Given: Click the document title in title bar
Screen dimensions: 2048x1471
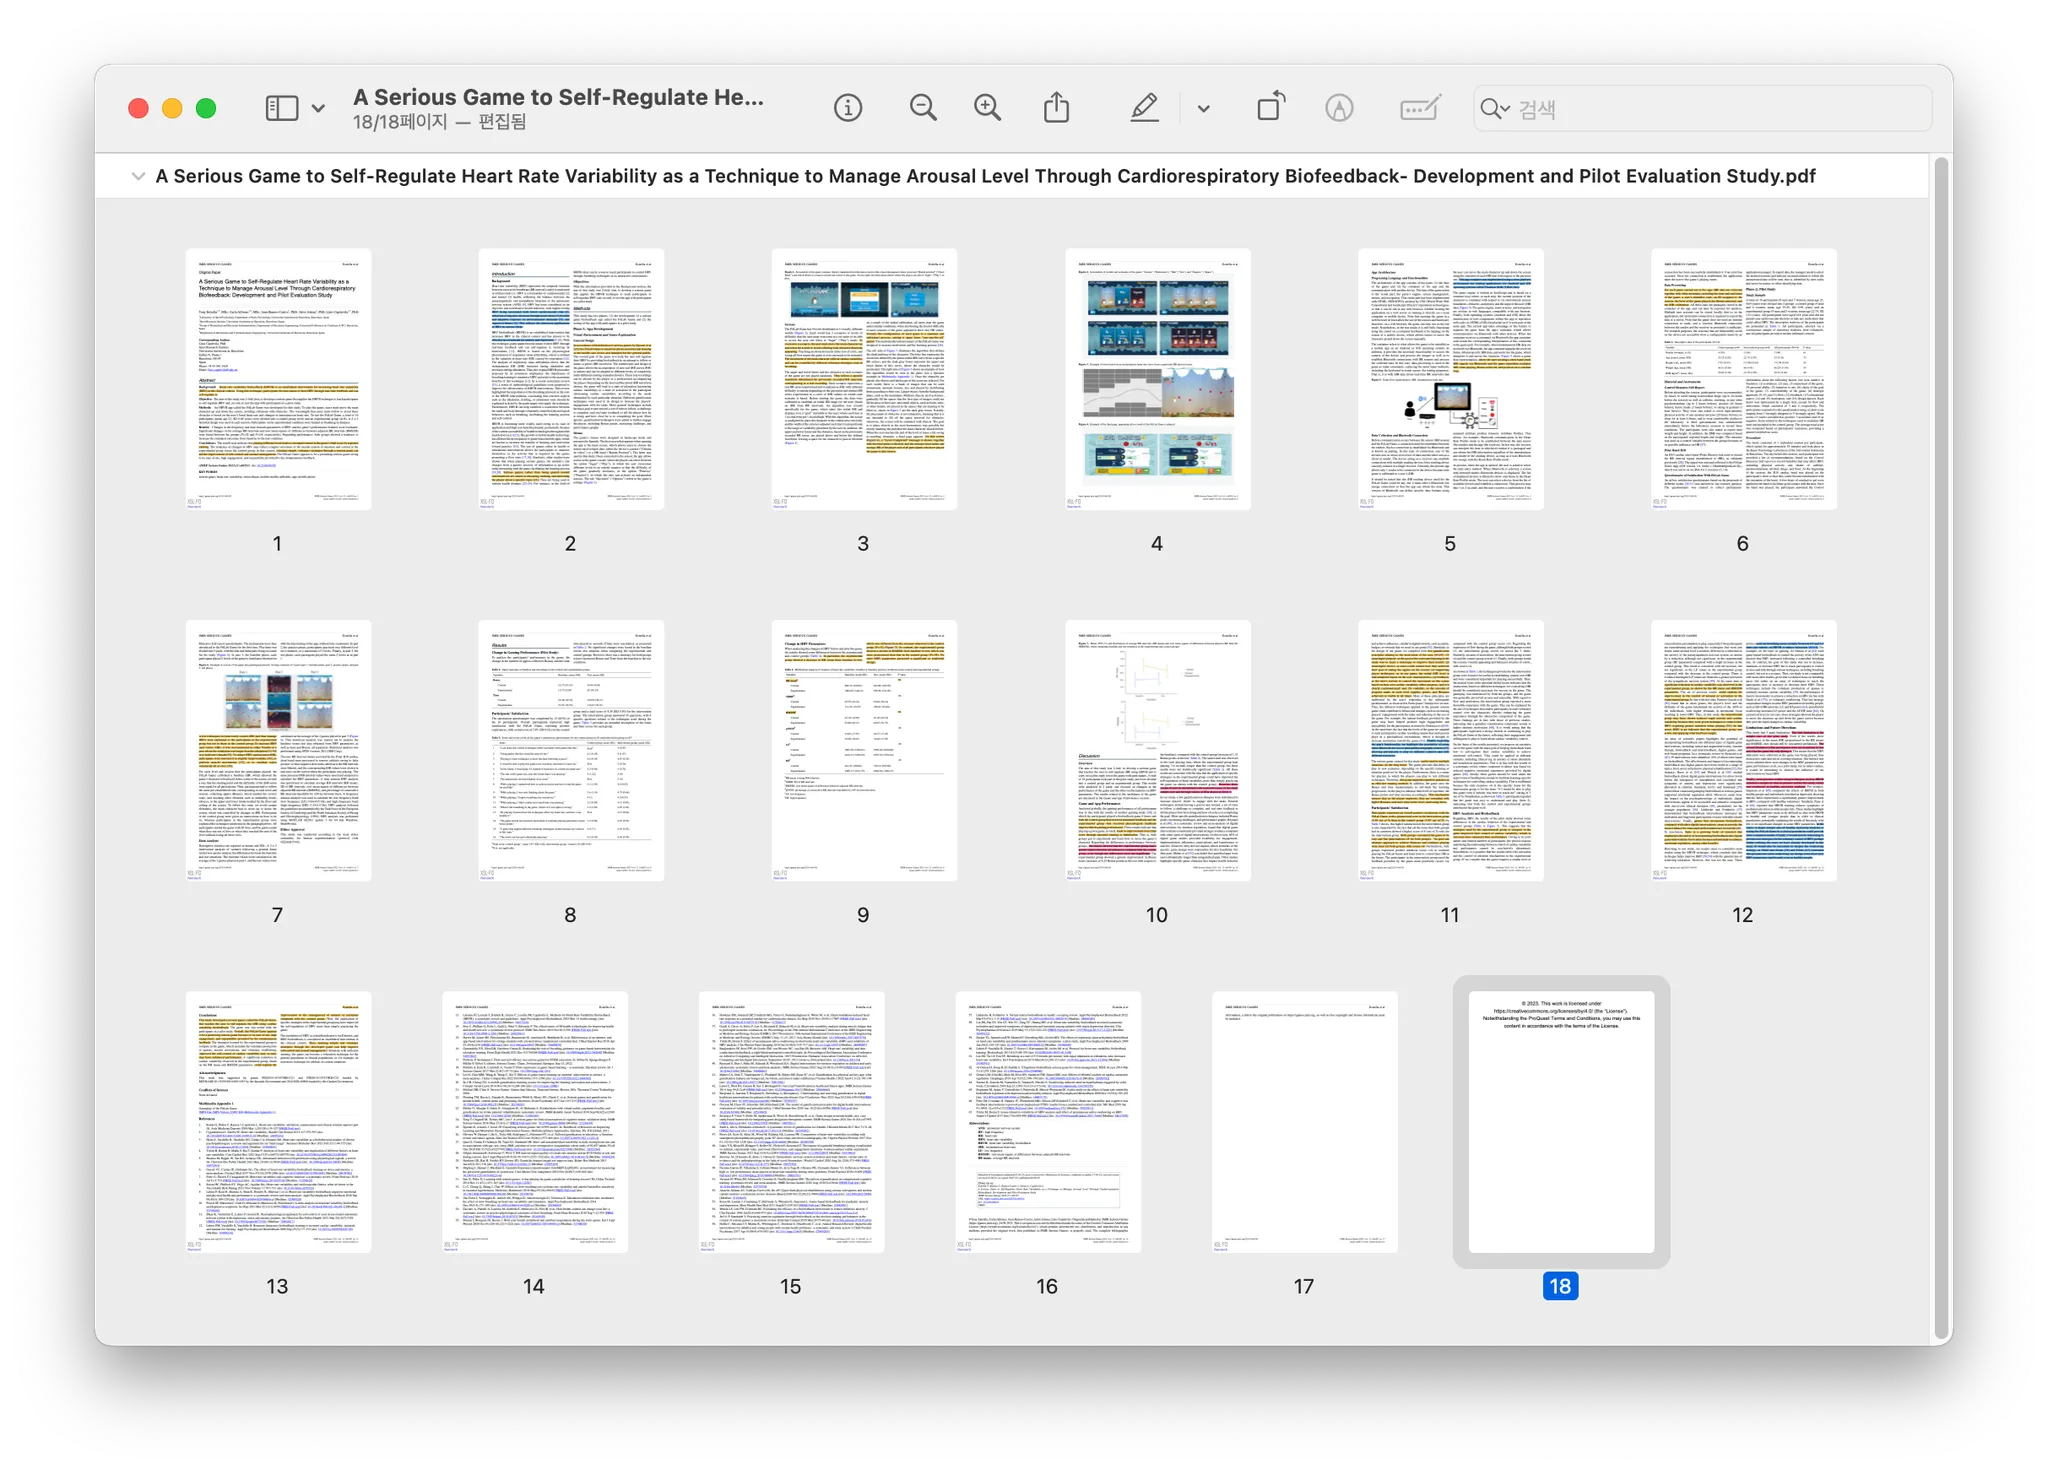Looking at the screenshot, I should click(558, 97).
